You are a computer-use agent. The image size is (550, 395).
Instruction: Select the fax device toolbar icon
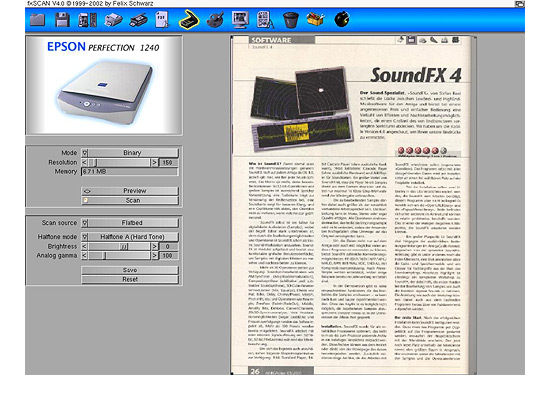click(x=138, y=20)
